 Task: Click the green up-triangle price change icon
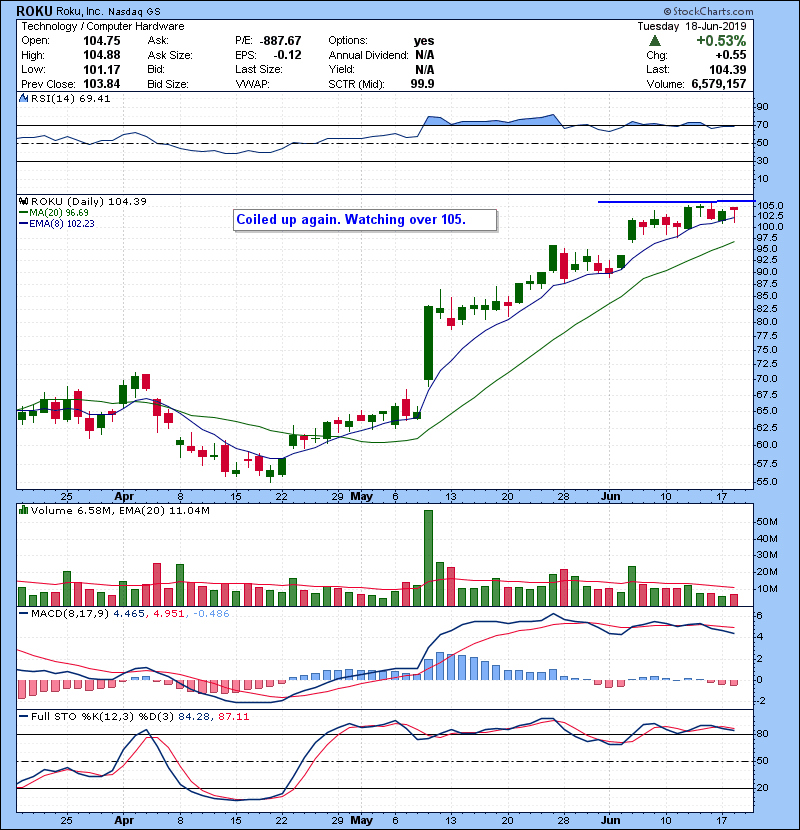(654, 41)
